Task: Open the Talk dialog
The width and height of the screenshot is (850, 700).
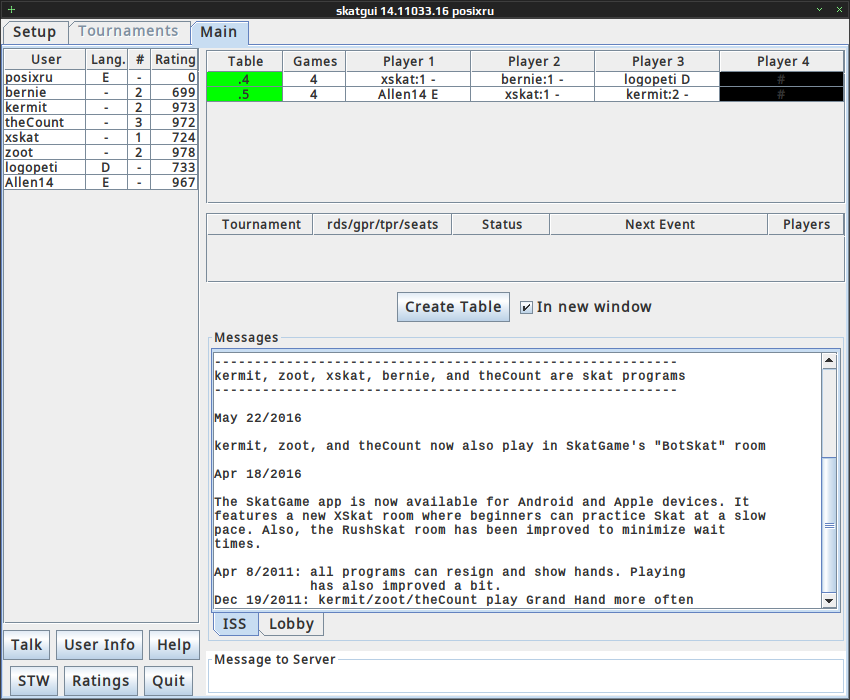Action: (27, 645)
